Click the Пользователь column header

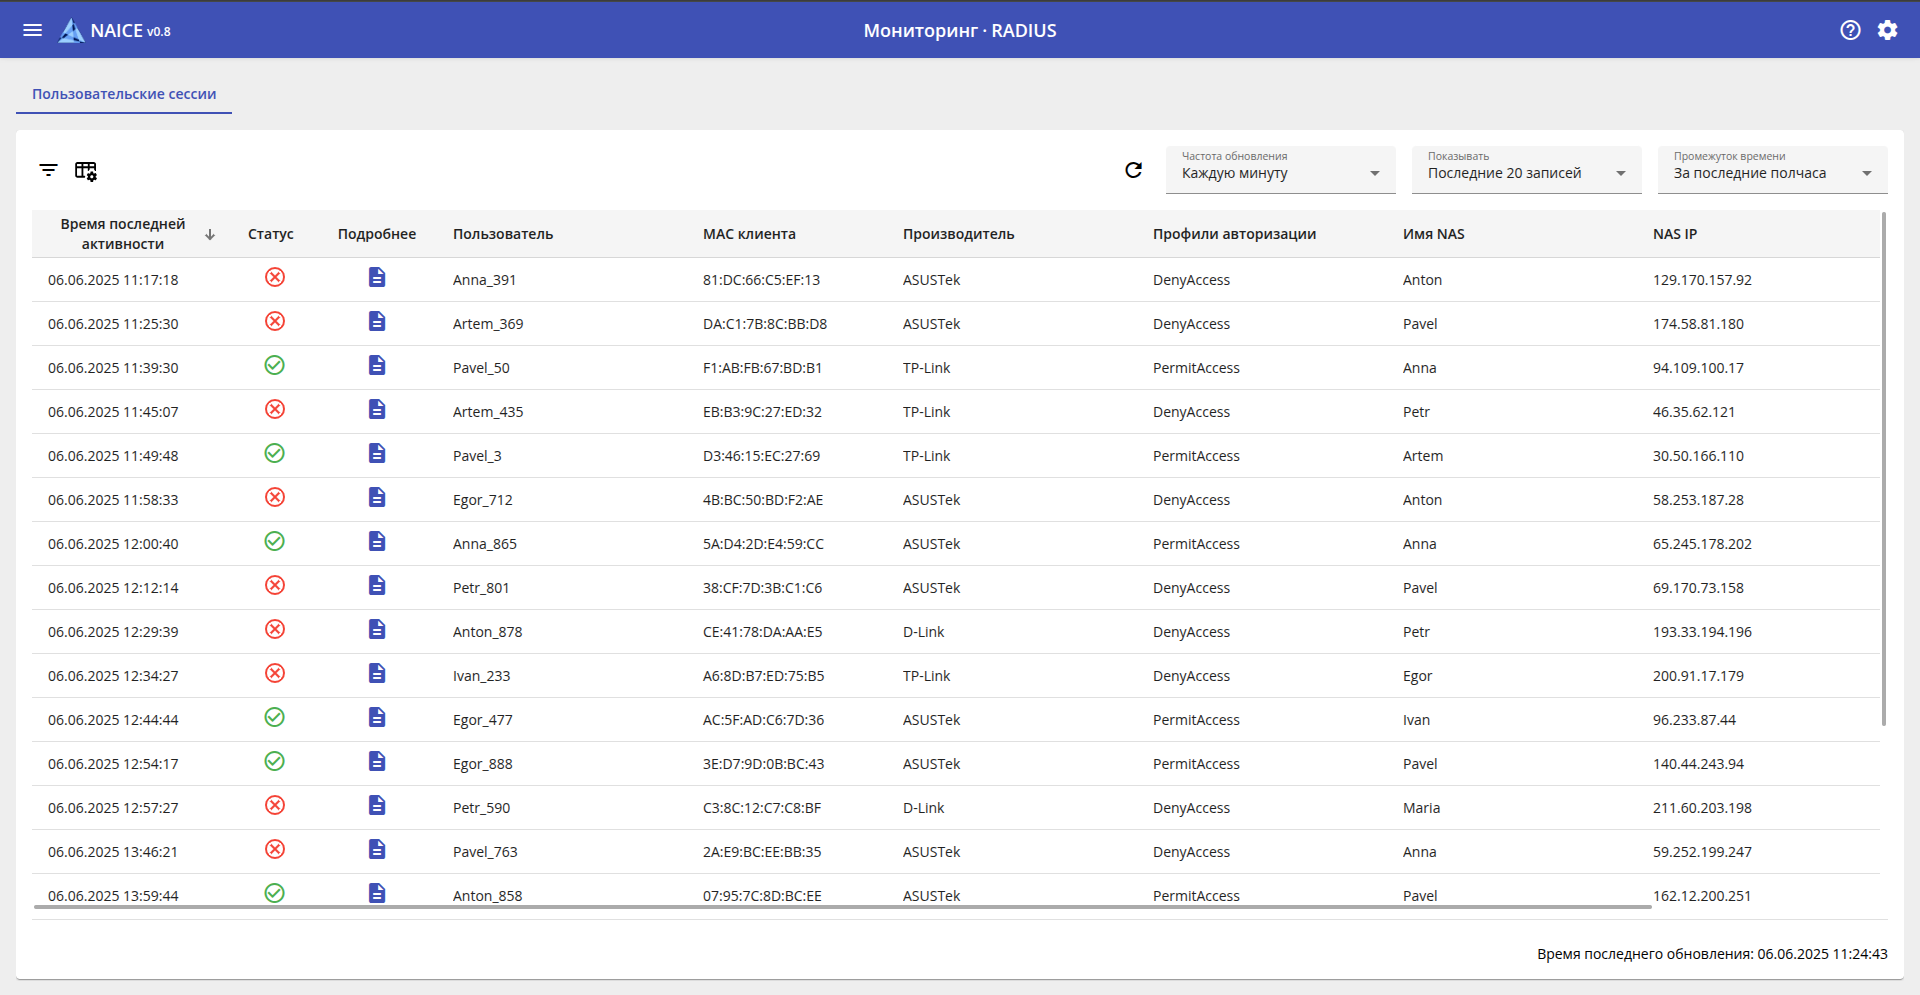tap(503, 234)
